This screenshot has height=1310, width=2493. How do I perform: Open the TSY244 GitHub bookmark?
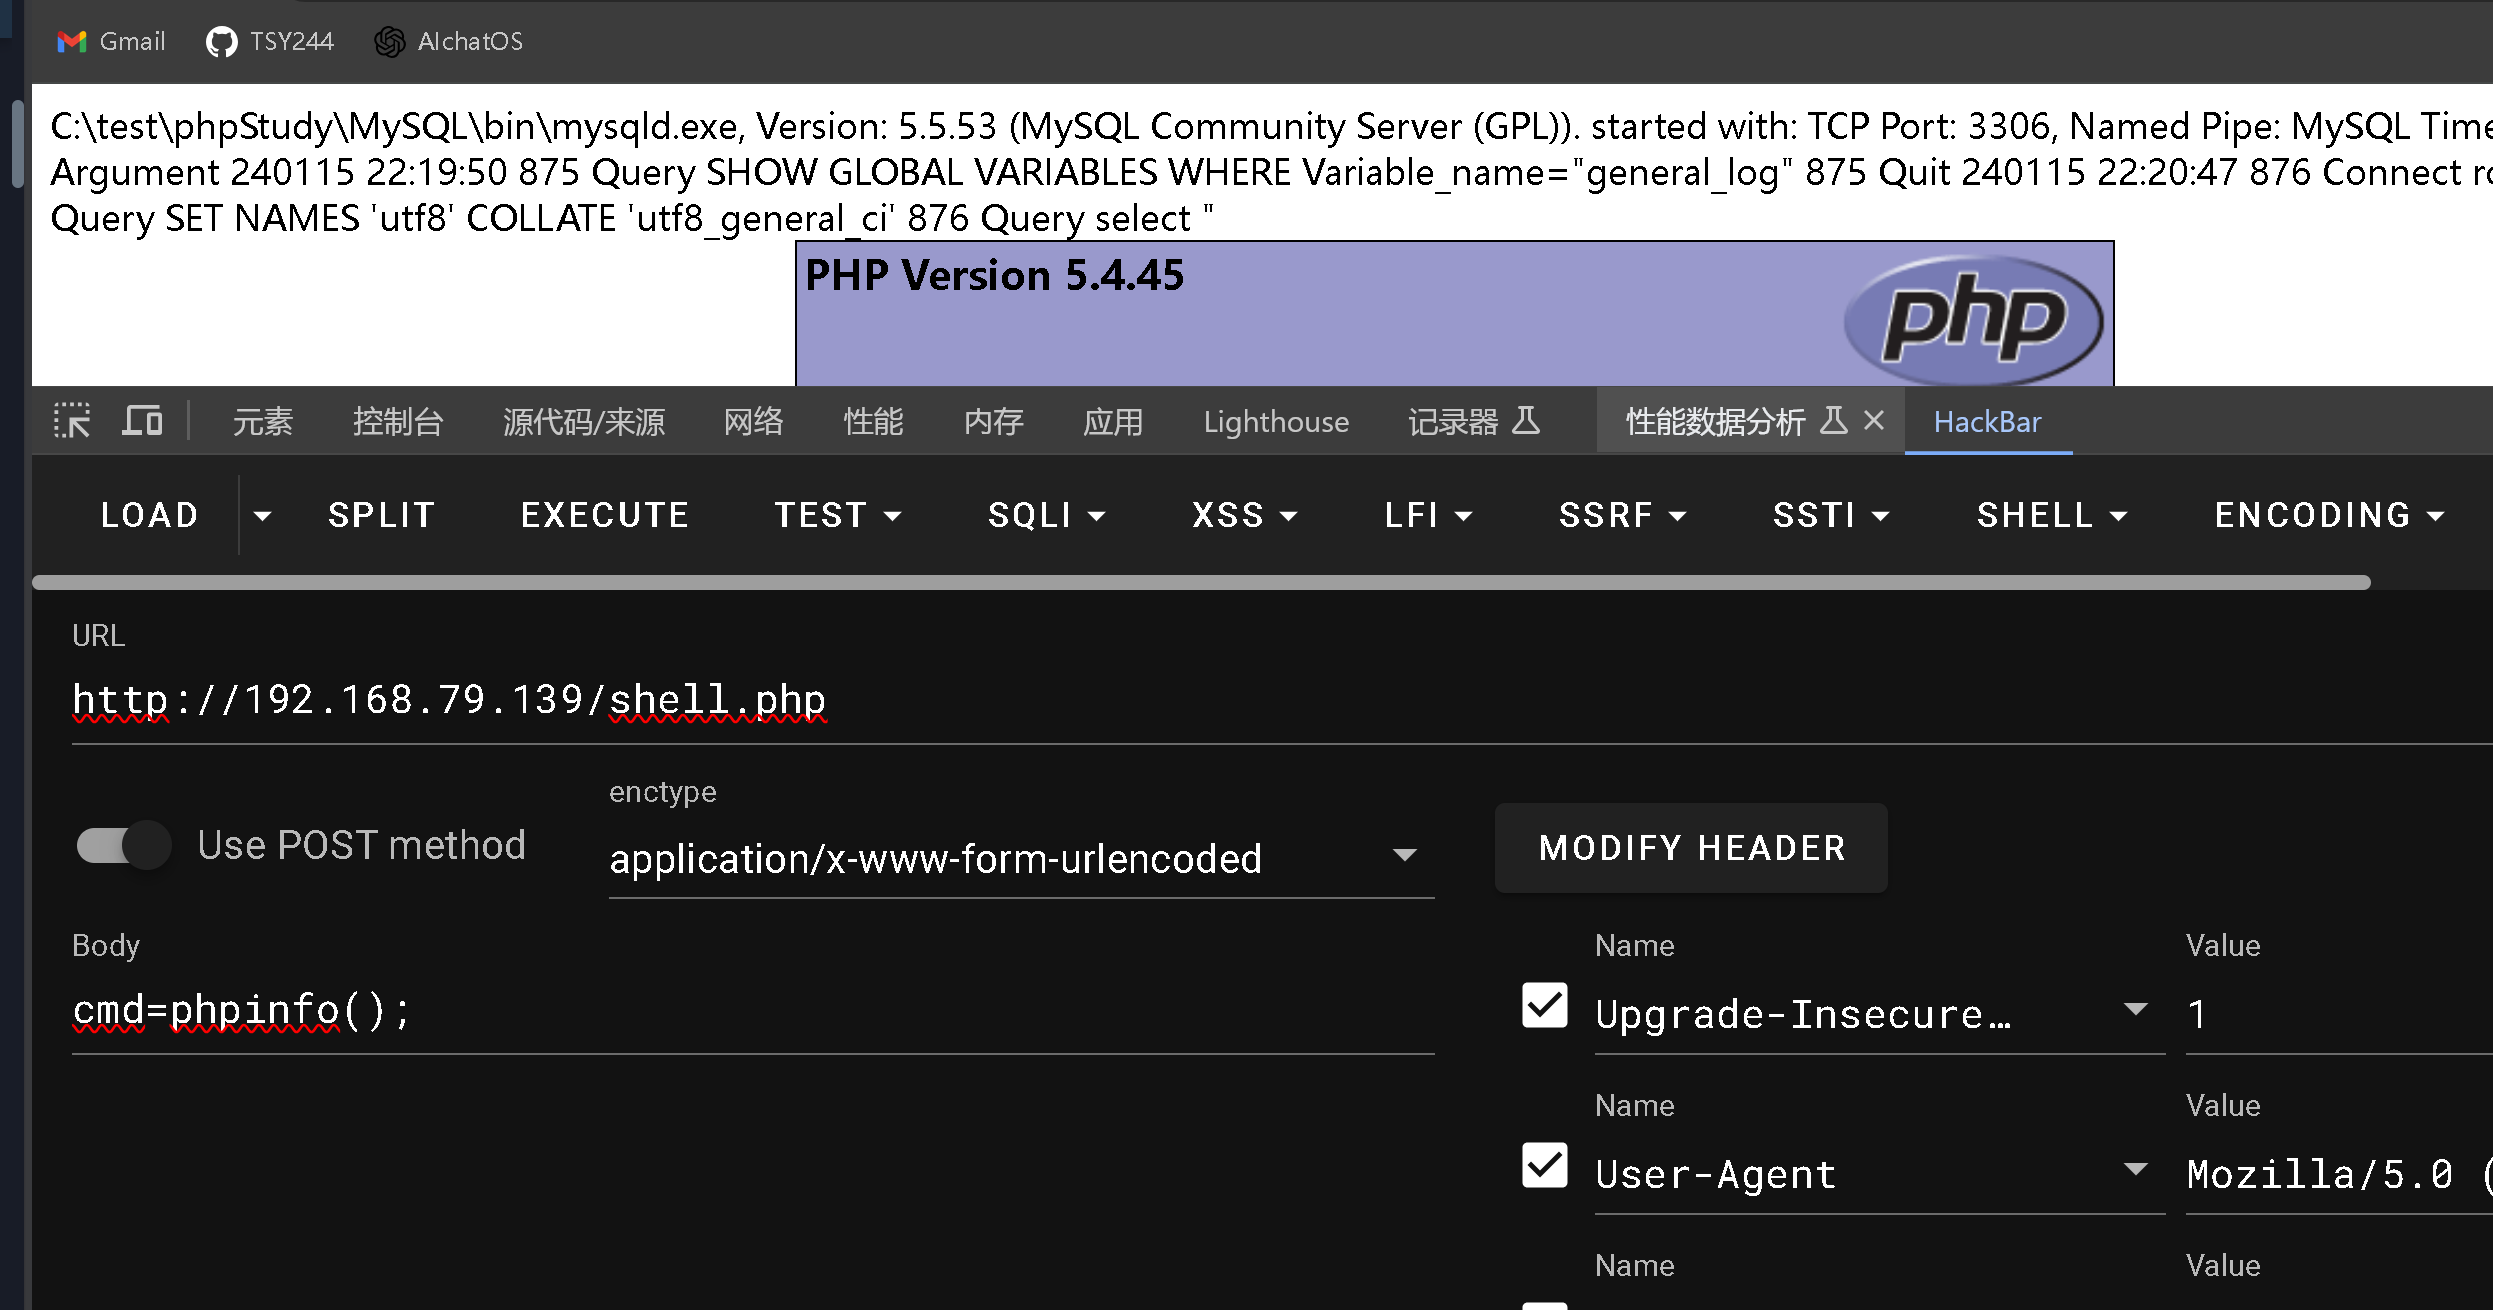269,41
